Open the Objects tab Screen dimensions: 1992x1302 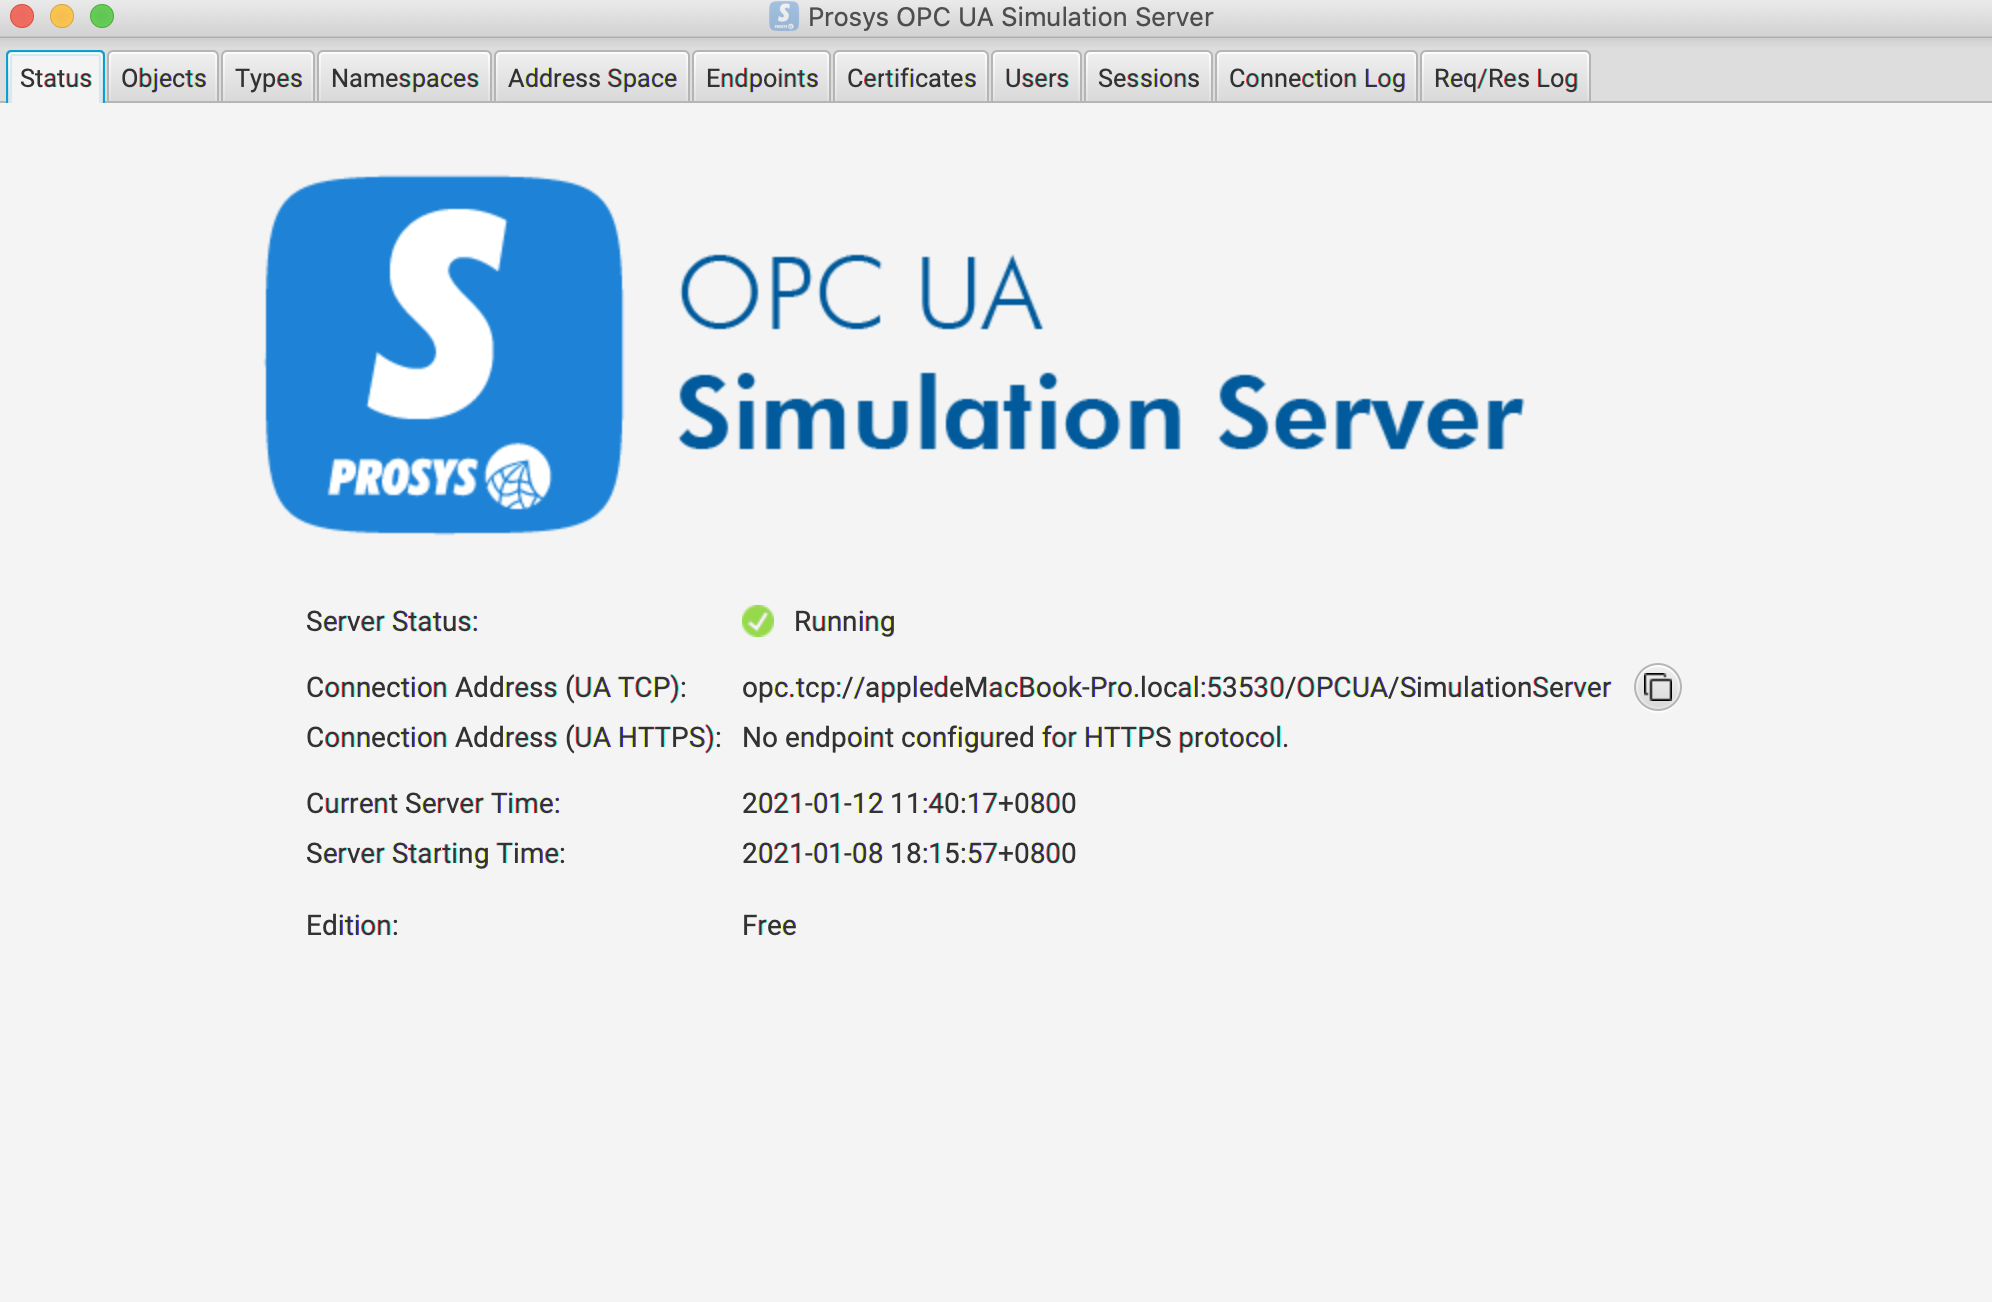pyautogui.click(x=163, y=78)
